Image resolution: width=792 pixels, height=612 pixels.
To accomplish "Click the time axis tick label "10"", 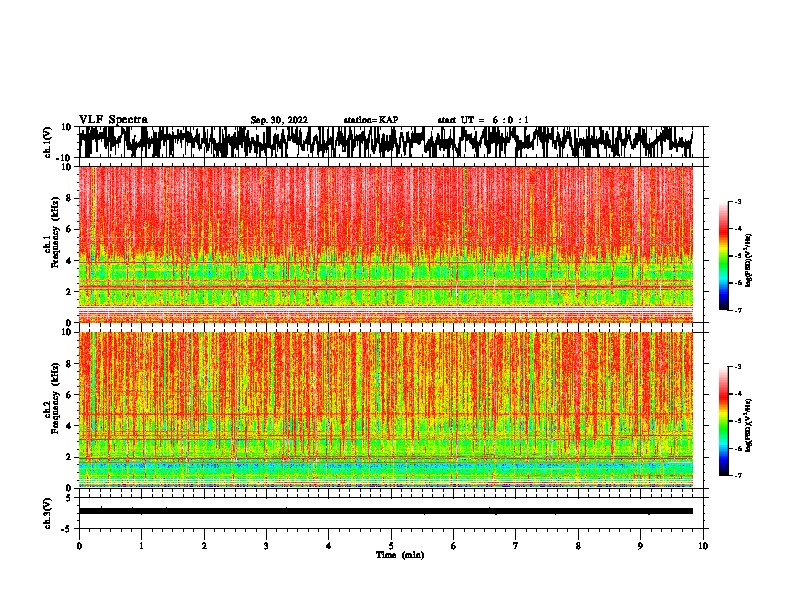I will pyautogui.click(x=703, y=546).
